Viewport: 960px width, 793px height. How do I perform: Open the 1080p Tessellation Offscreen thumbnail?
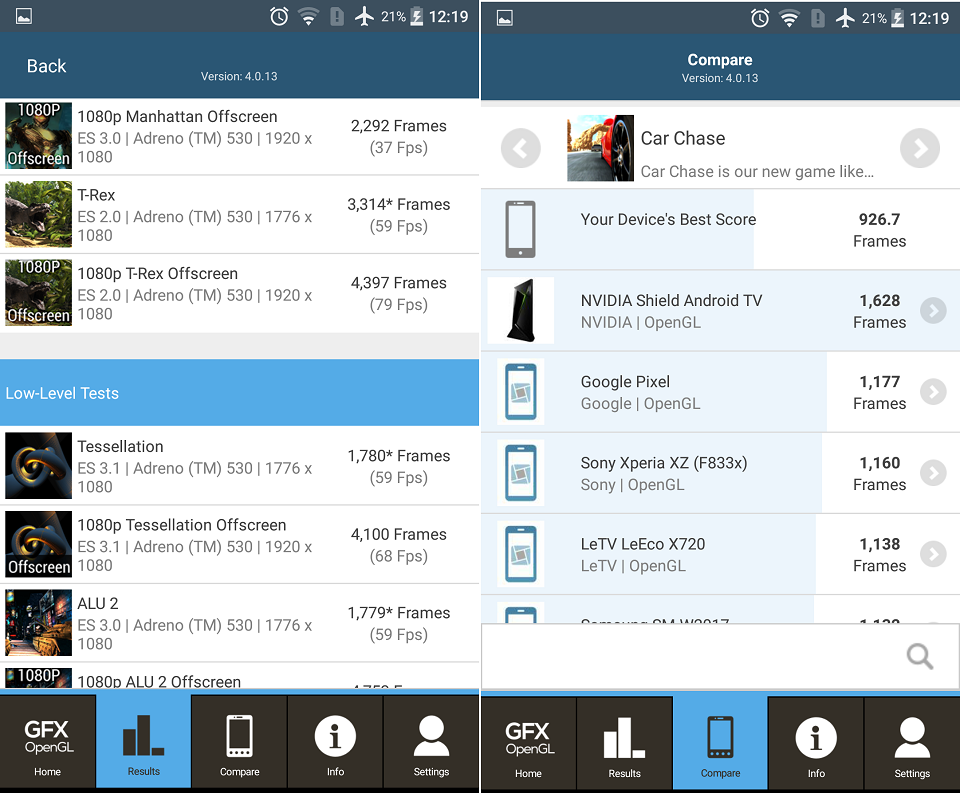point(39,544)
